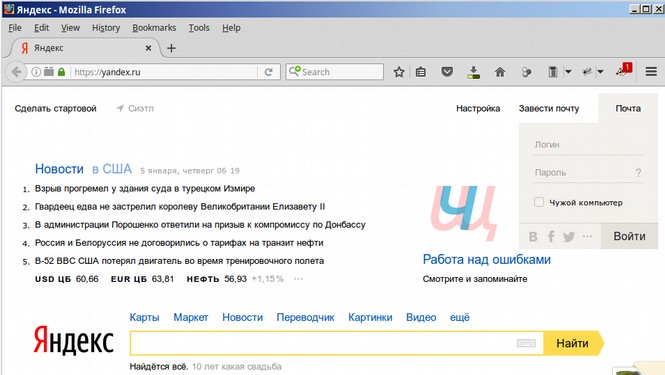
Task: Open the Картинки service link
Action: point(370,317)
